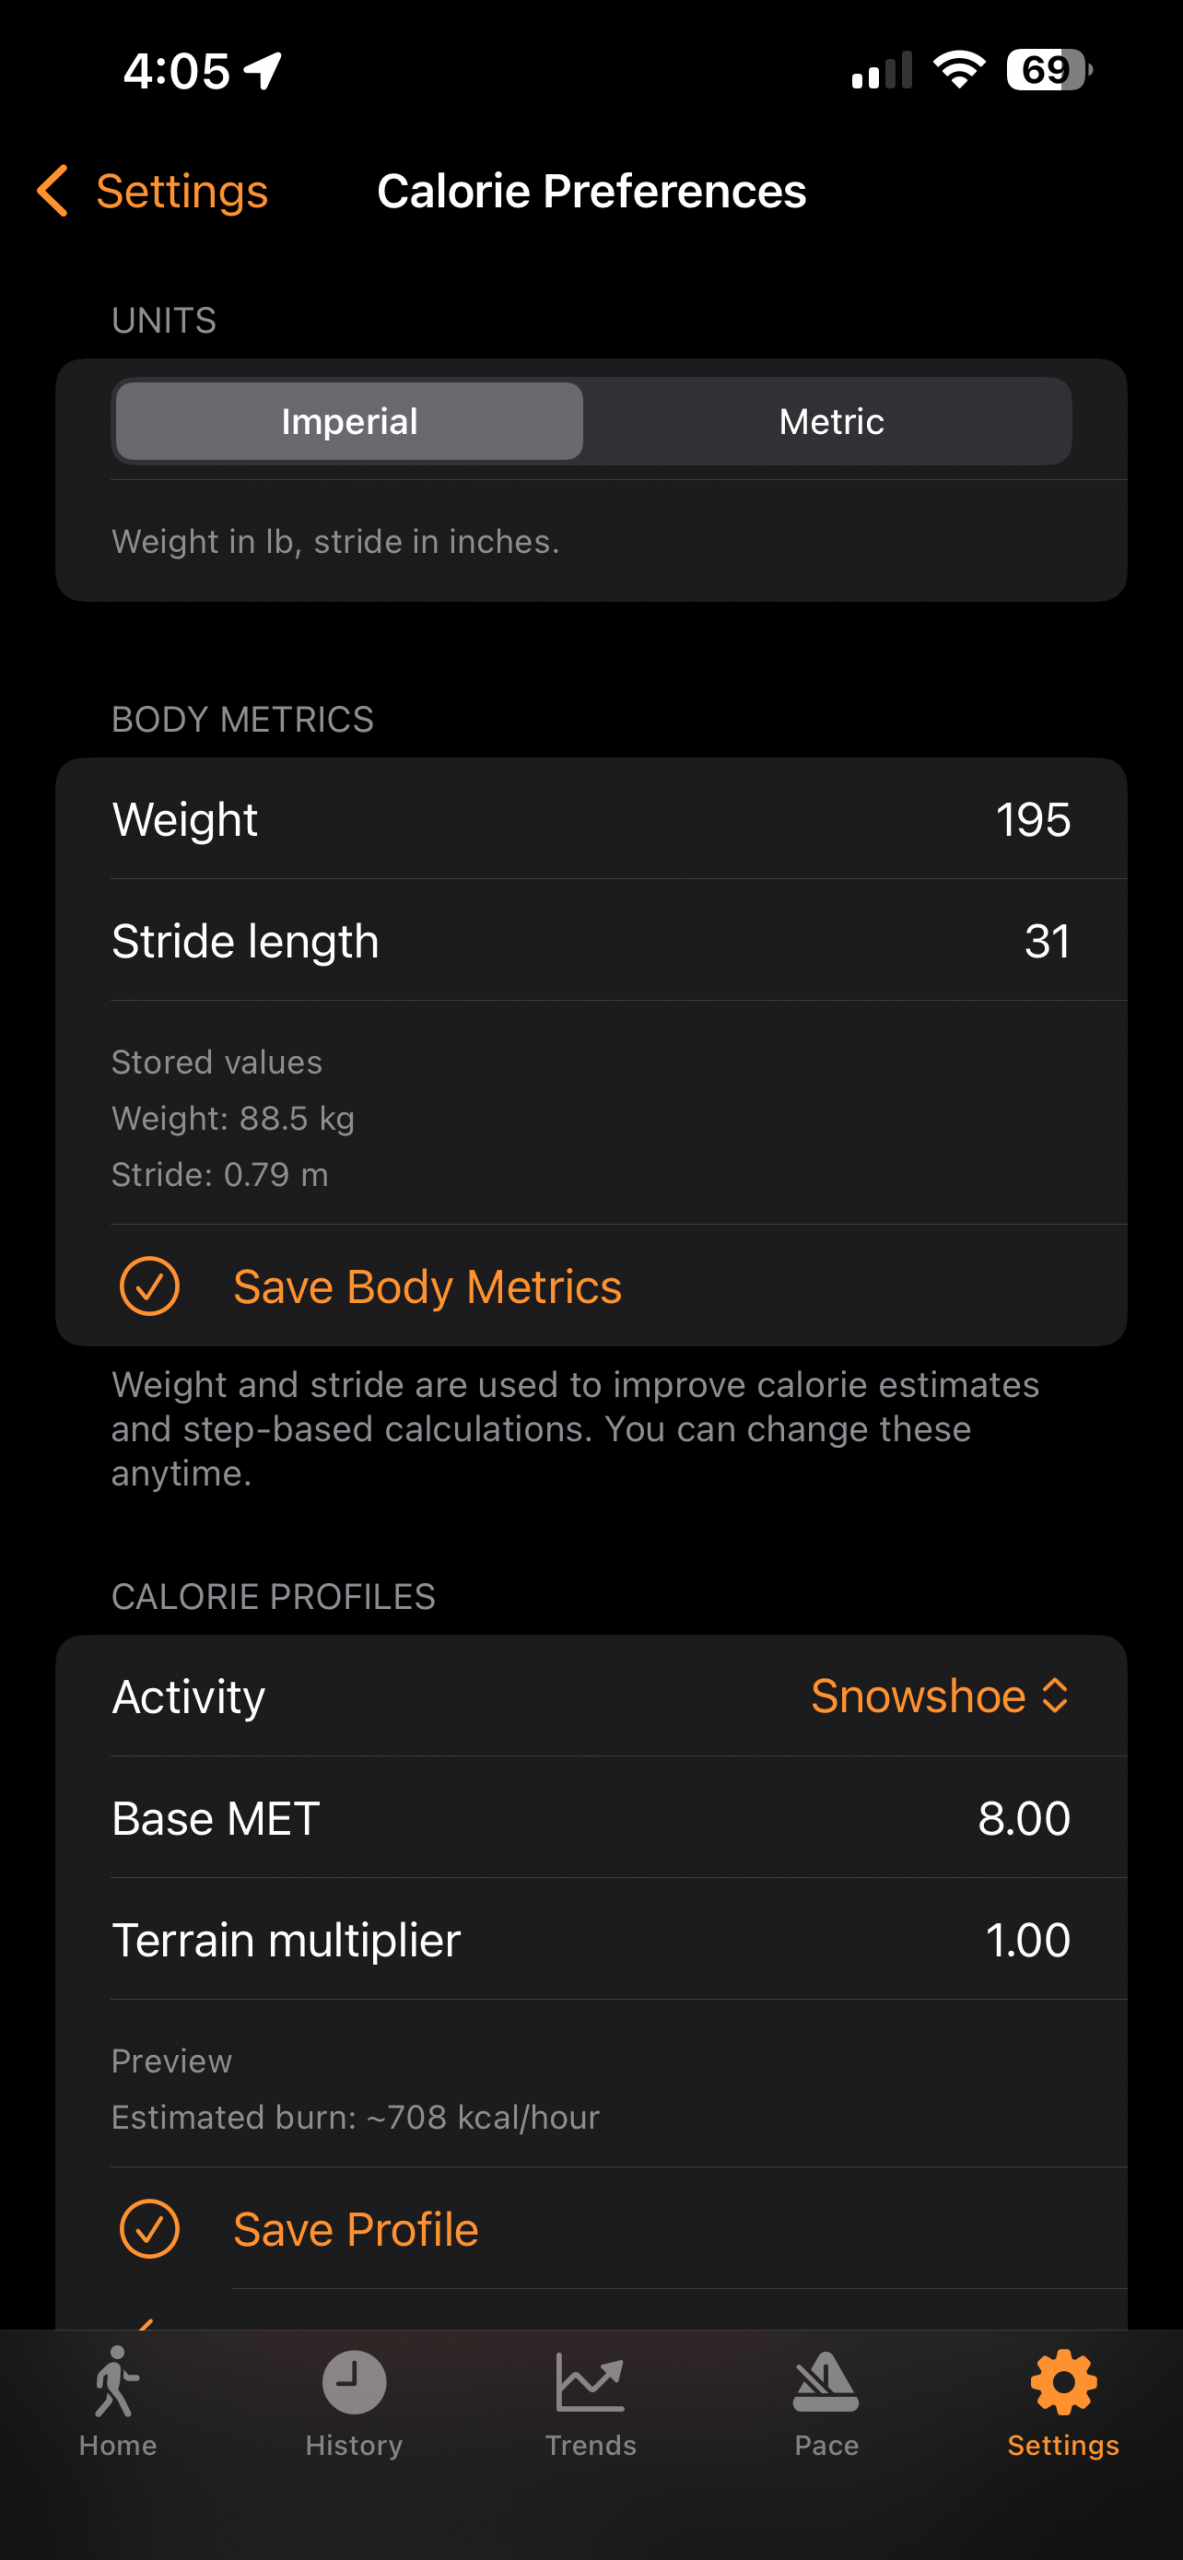Tap the walking figure Home icon

point(118,2382)
